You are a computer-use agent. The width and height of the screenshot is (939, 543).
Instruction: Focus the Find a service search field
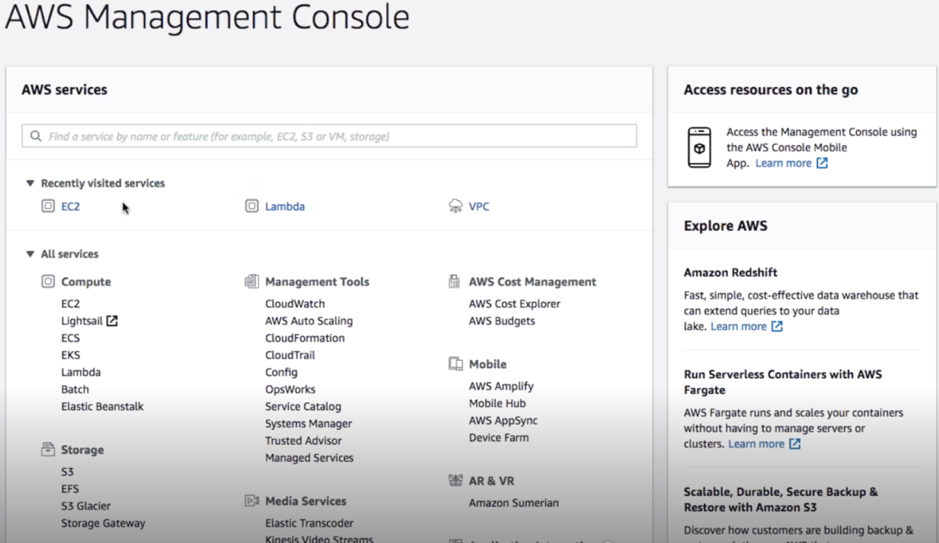point(329,136)
